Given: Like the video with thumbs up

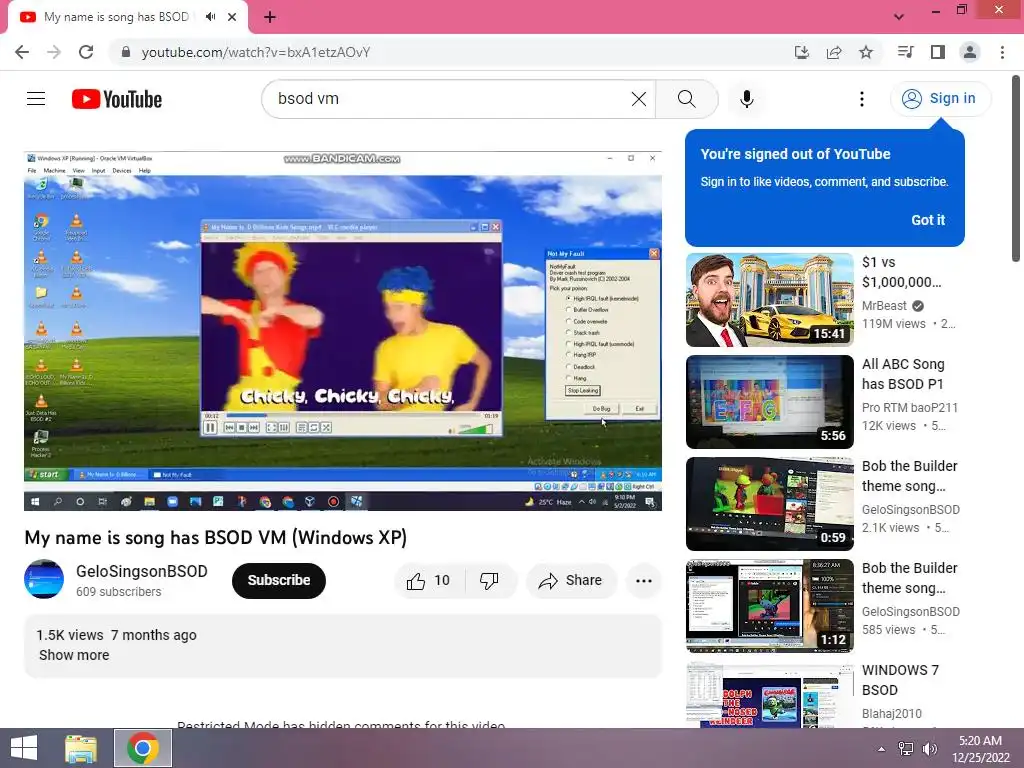Looking at the screenshot, I should pos(428,581).
